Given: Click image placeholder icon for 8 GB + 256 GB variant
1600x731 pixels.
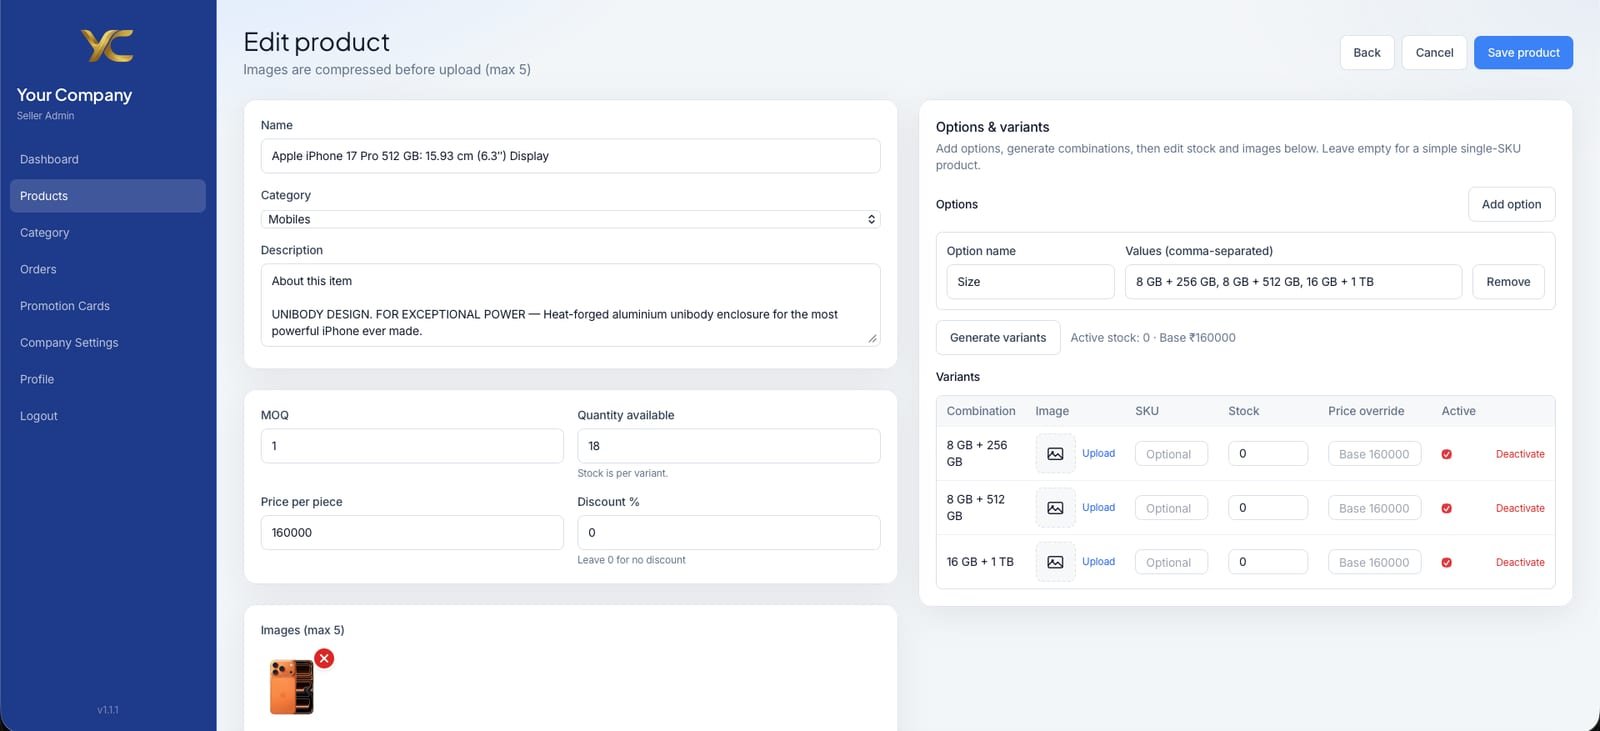Looking at the screenshot, I should tap(1055, 454).
